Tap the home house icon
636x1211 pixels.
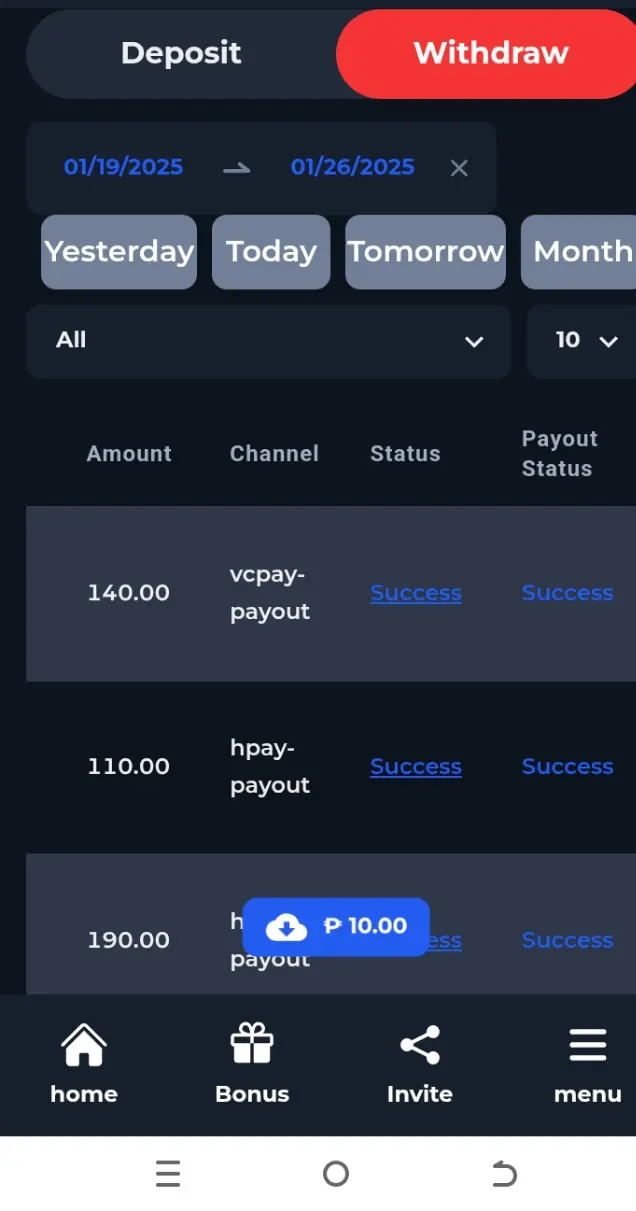click(84, 1045)
